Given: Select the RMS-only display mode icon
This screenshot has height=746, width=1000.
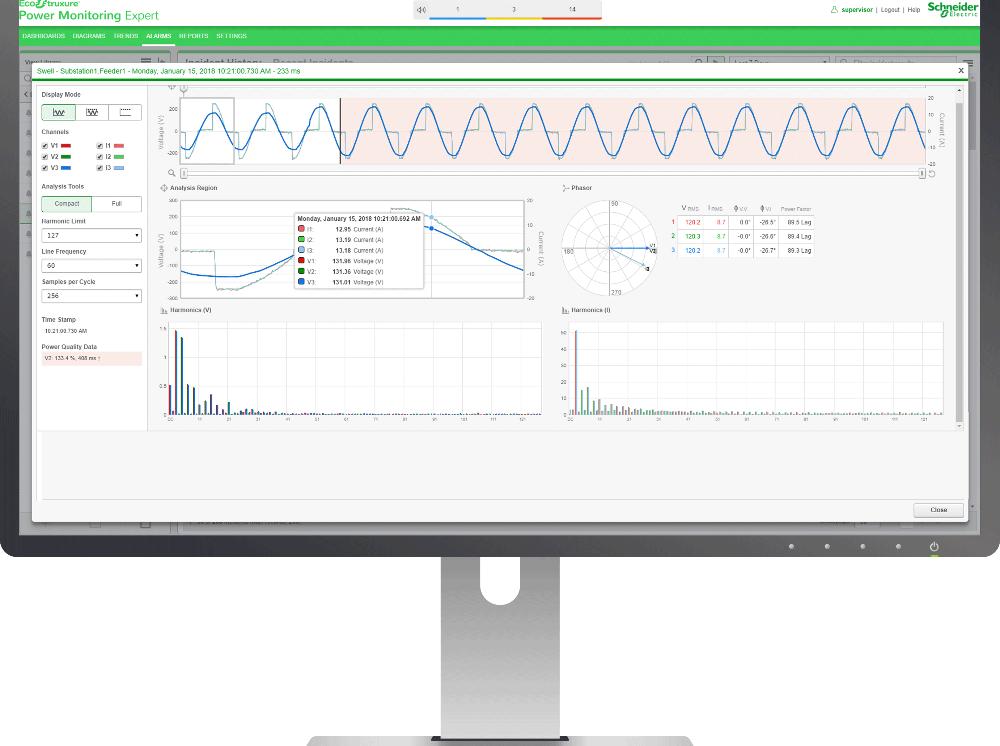Looking at the screenshot, I should 125,112.
